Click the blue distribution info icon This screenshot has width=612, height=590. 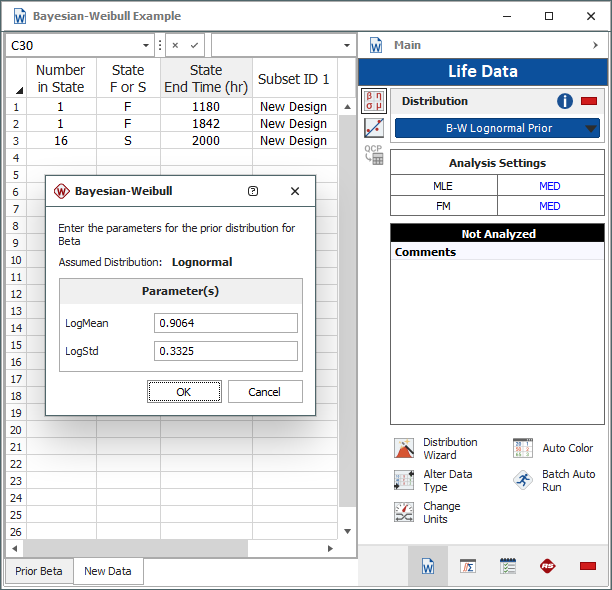click(x=565, y=101)
